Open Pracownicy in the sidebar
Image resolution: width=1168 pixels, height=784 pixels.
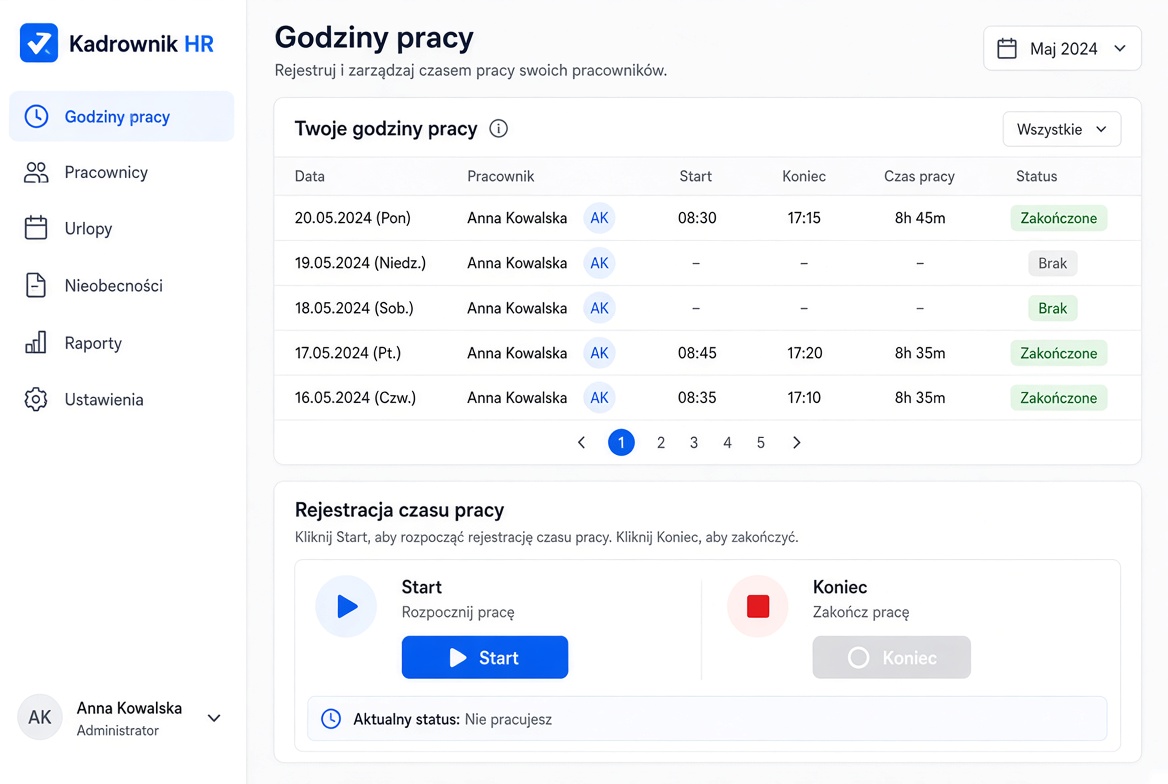[x=121, y=172]
